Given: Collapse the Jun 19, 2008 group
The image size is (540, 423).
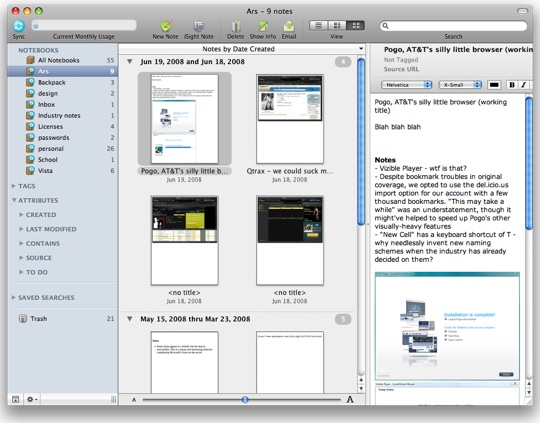Looking at the screenshot, I should [129, 62].
